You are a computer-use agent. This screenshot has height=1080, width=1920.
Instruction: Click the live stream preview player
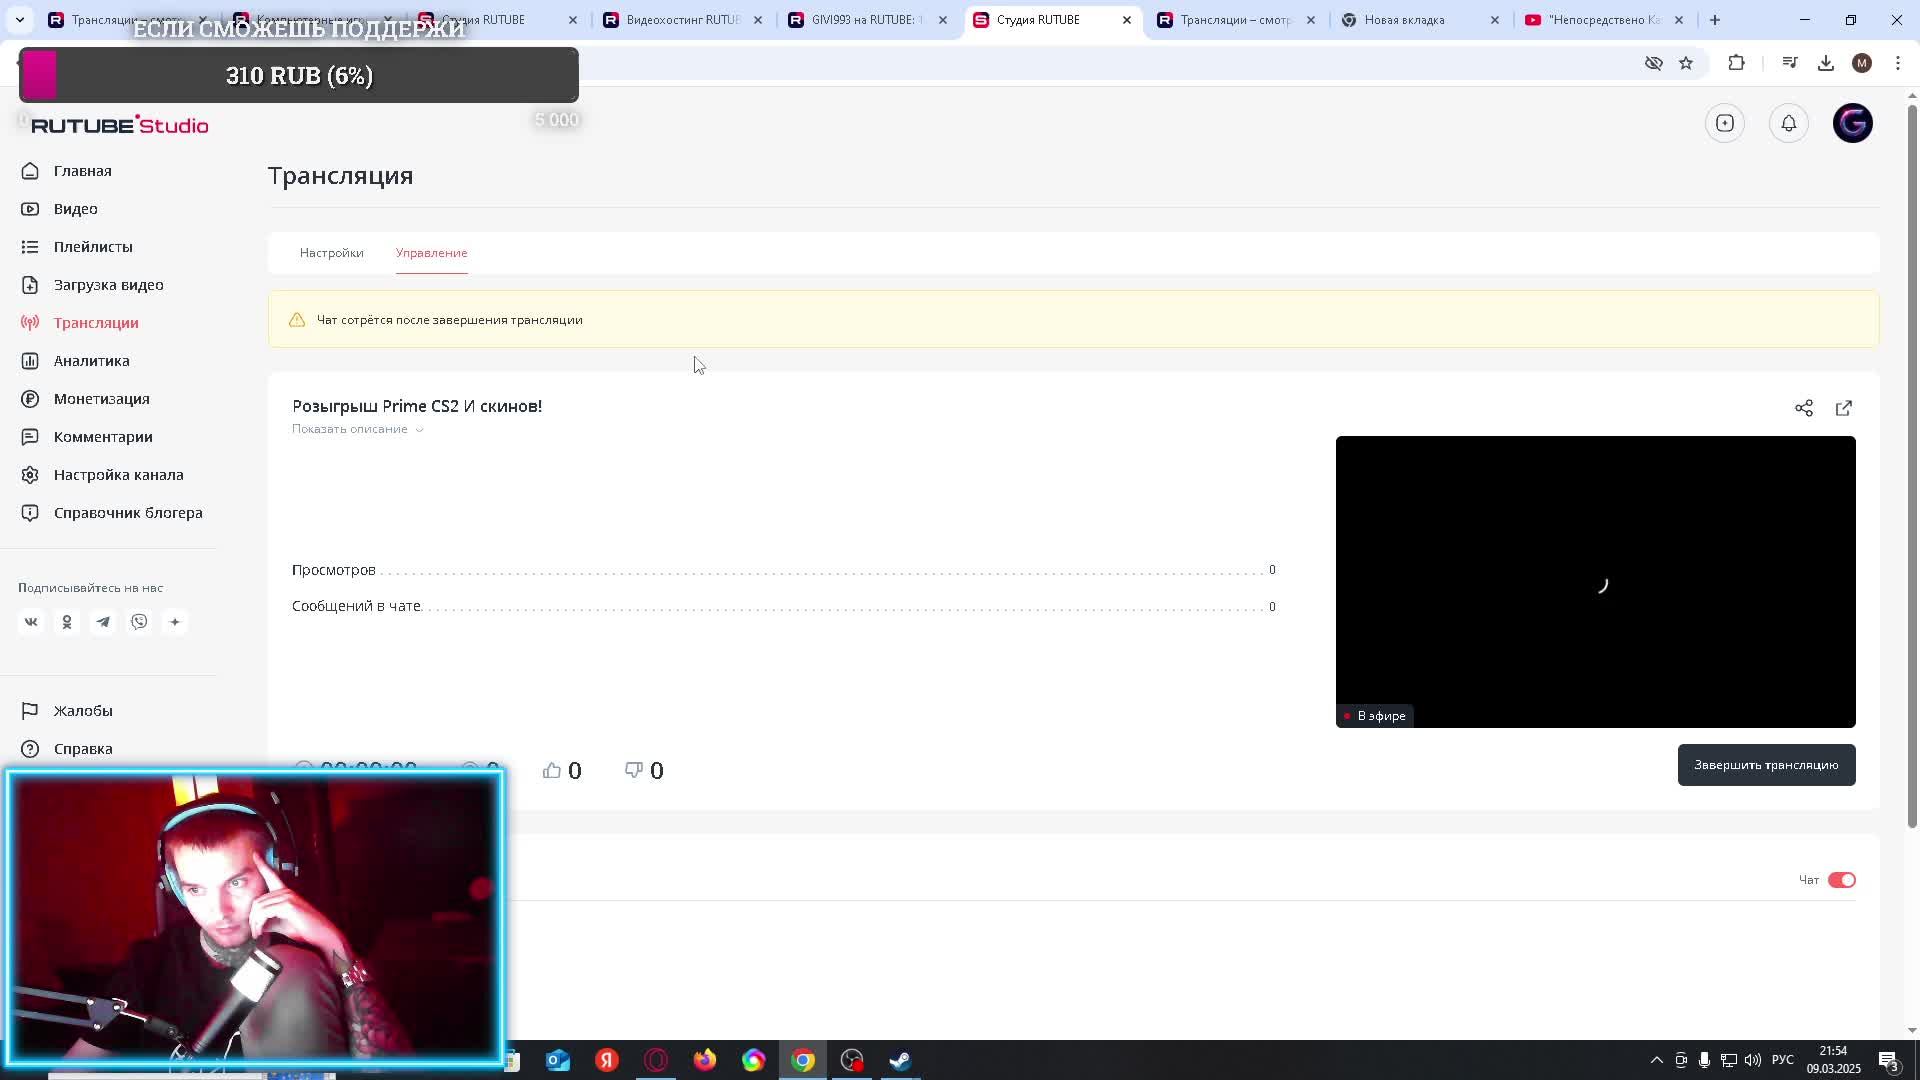coord(1596,582)
